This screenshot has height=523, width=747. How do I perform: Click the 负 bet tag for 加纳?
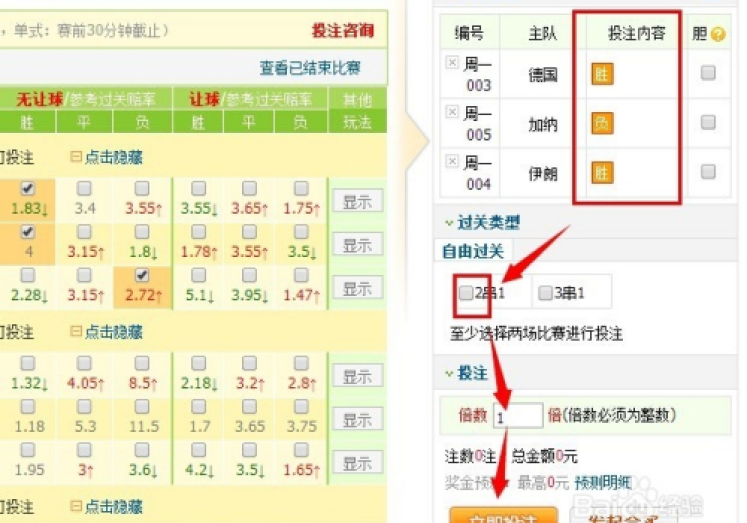coord(602,124)
